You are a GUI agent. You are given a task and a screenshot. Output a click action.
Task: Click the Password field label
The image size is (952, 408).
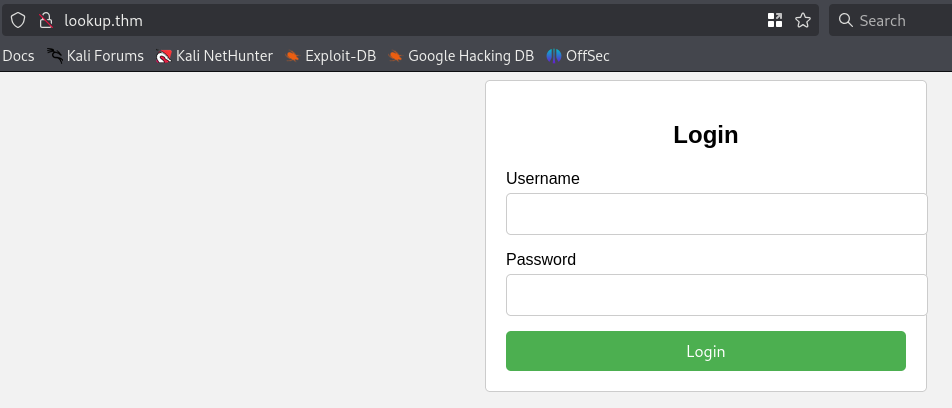click(x=541, y=260)
